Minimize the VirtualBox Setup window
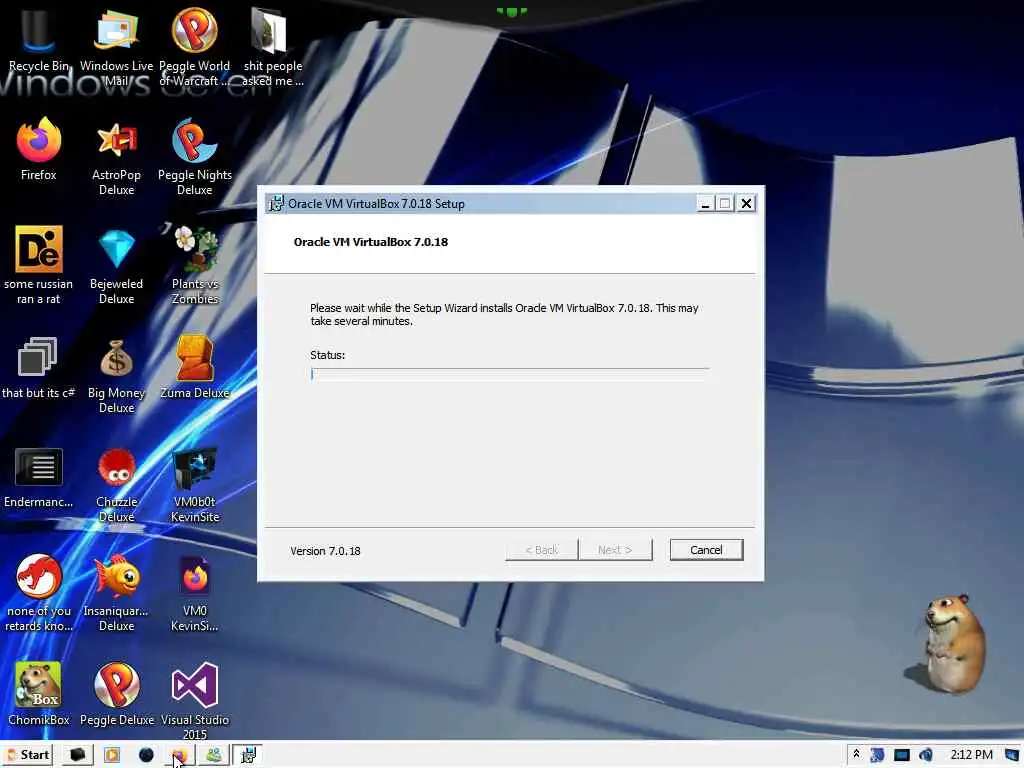 point(704,204)
